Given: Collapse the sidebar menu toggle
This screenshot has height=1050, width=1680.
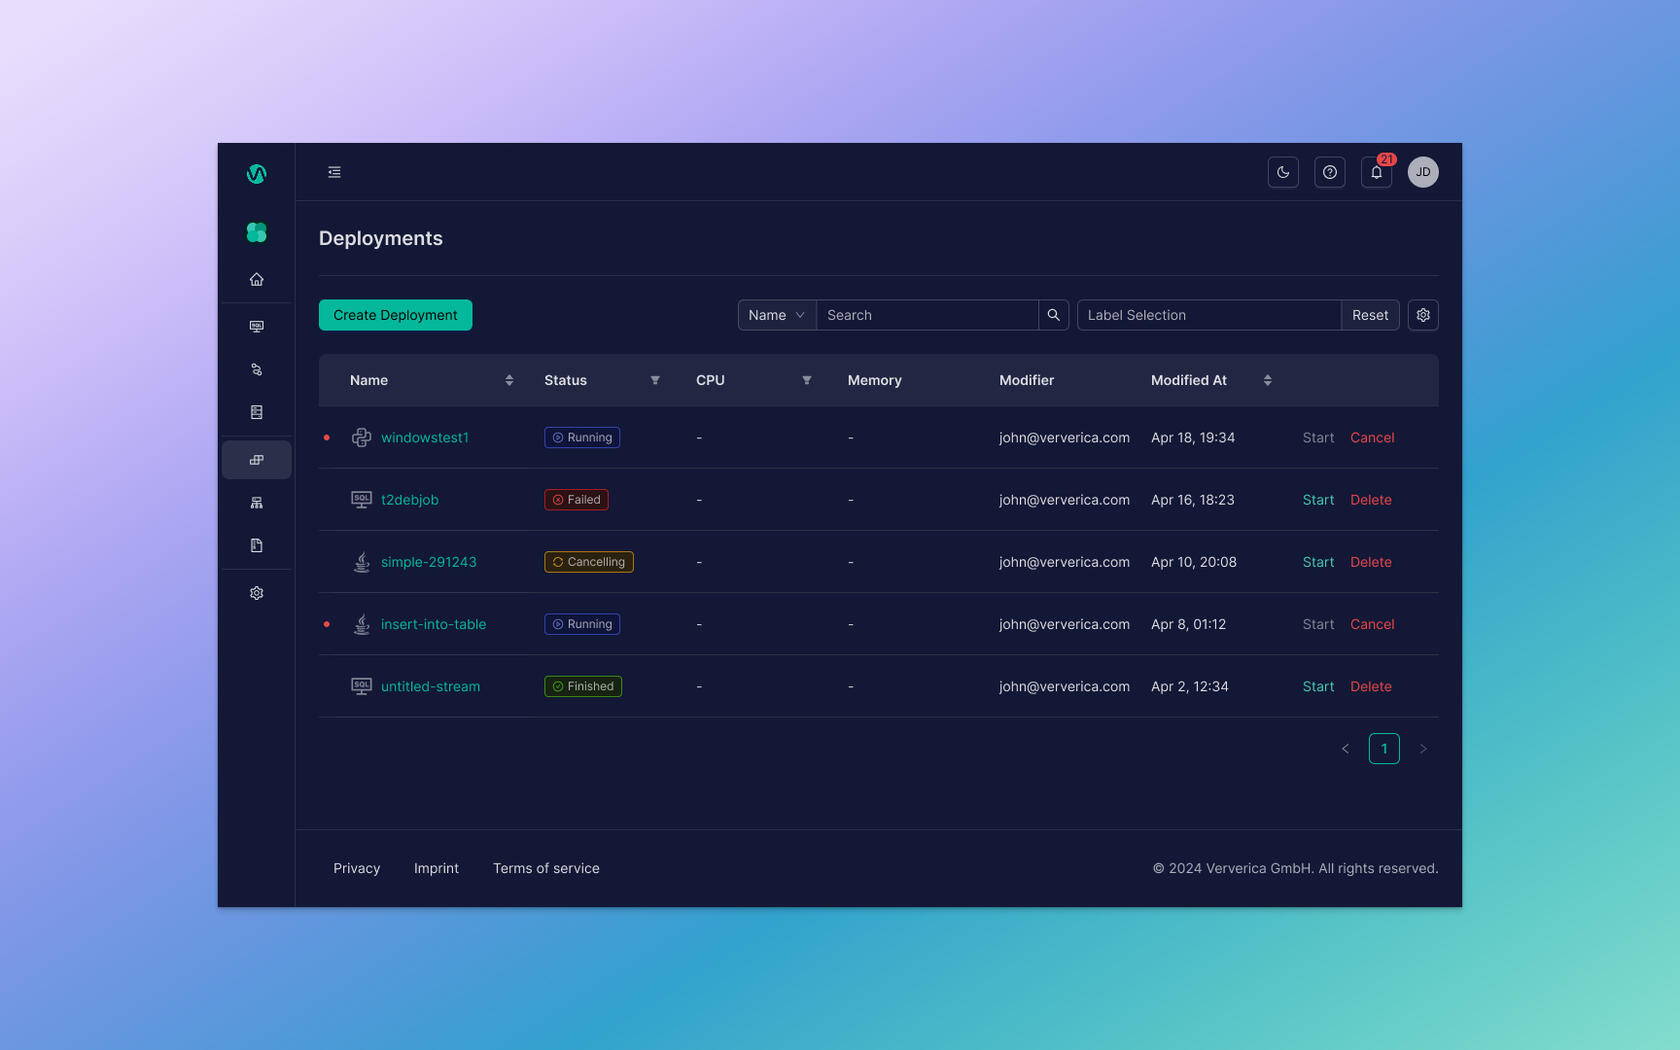Looking at the screenshot, I should pyautogui.click(x=334, y=172).
